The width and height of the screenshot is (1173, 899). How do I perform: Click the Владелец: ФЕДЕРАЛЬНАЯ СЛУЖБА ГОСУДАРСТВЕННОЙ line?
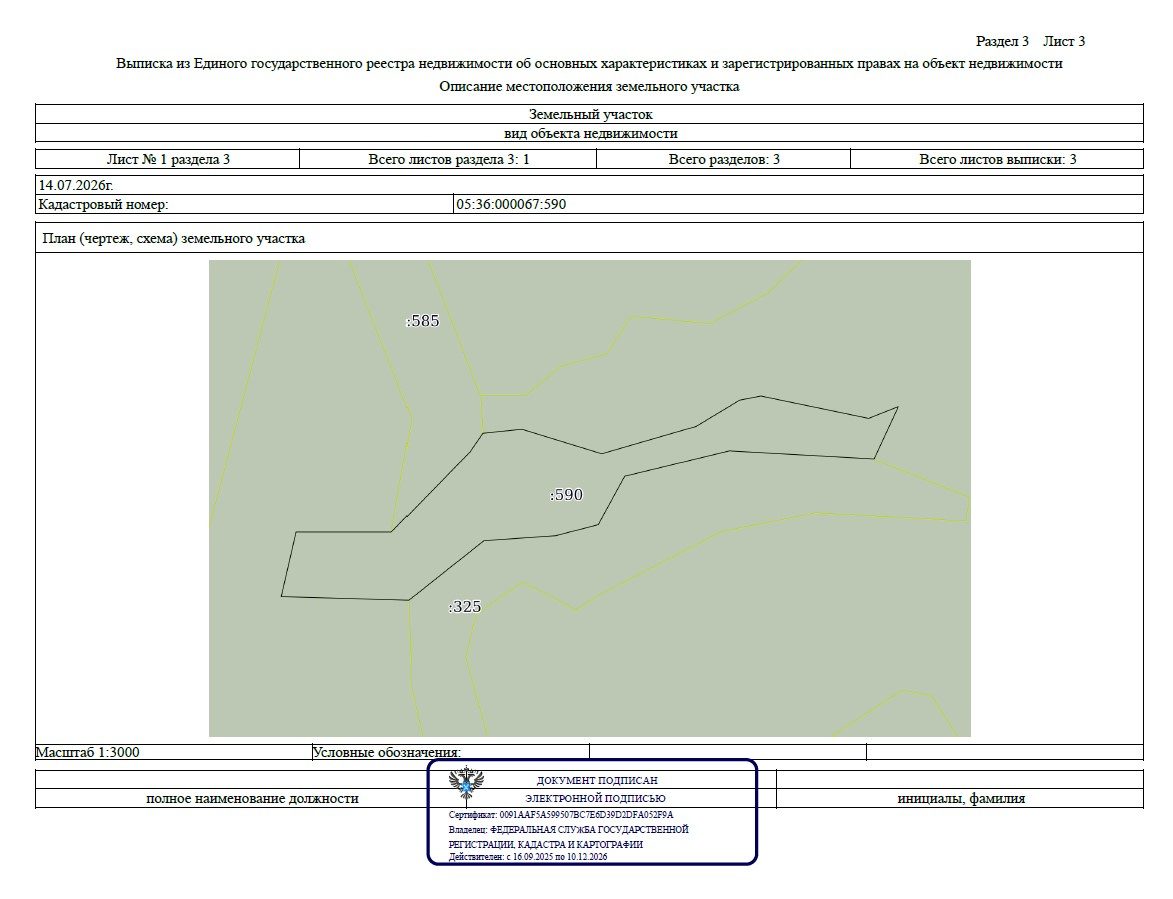(x=569, y=829)
